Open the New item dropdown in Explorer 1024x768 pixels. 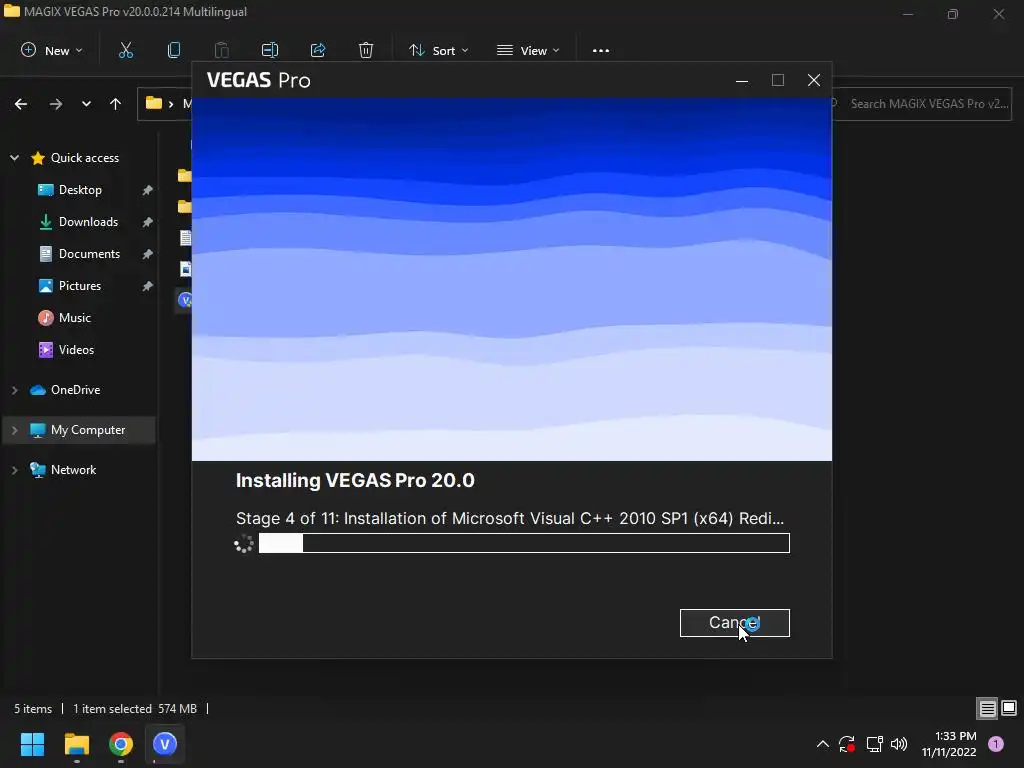point(52,50)
